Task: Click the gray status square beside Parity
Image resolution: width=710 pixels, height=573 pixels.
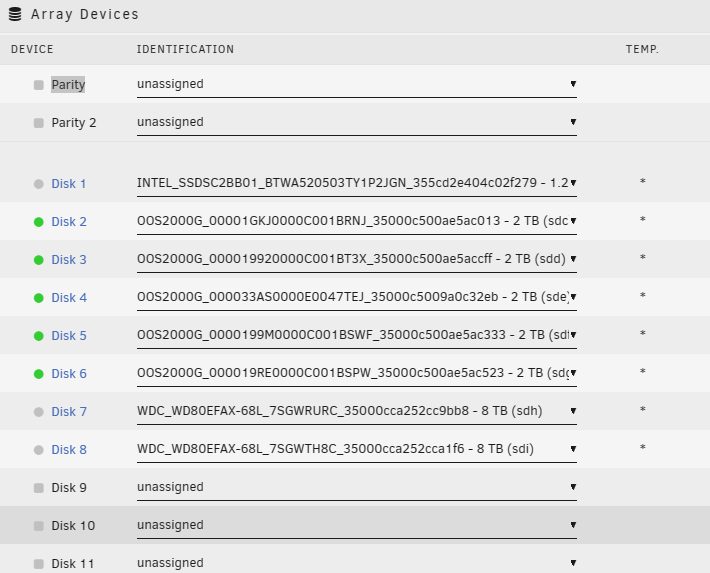Action: (38, 85)
